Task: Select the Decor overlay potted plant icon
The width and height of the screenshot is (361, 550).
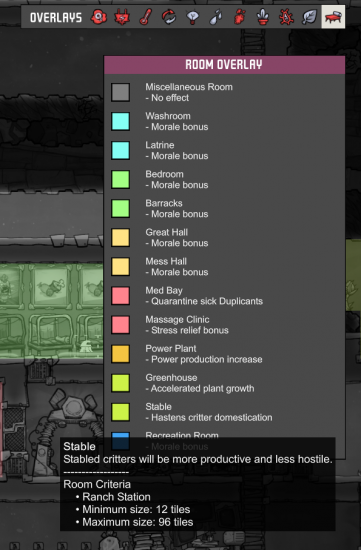Action: (x=263, y=17)
